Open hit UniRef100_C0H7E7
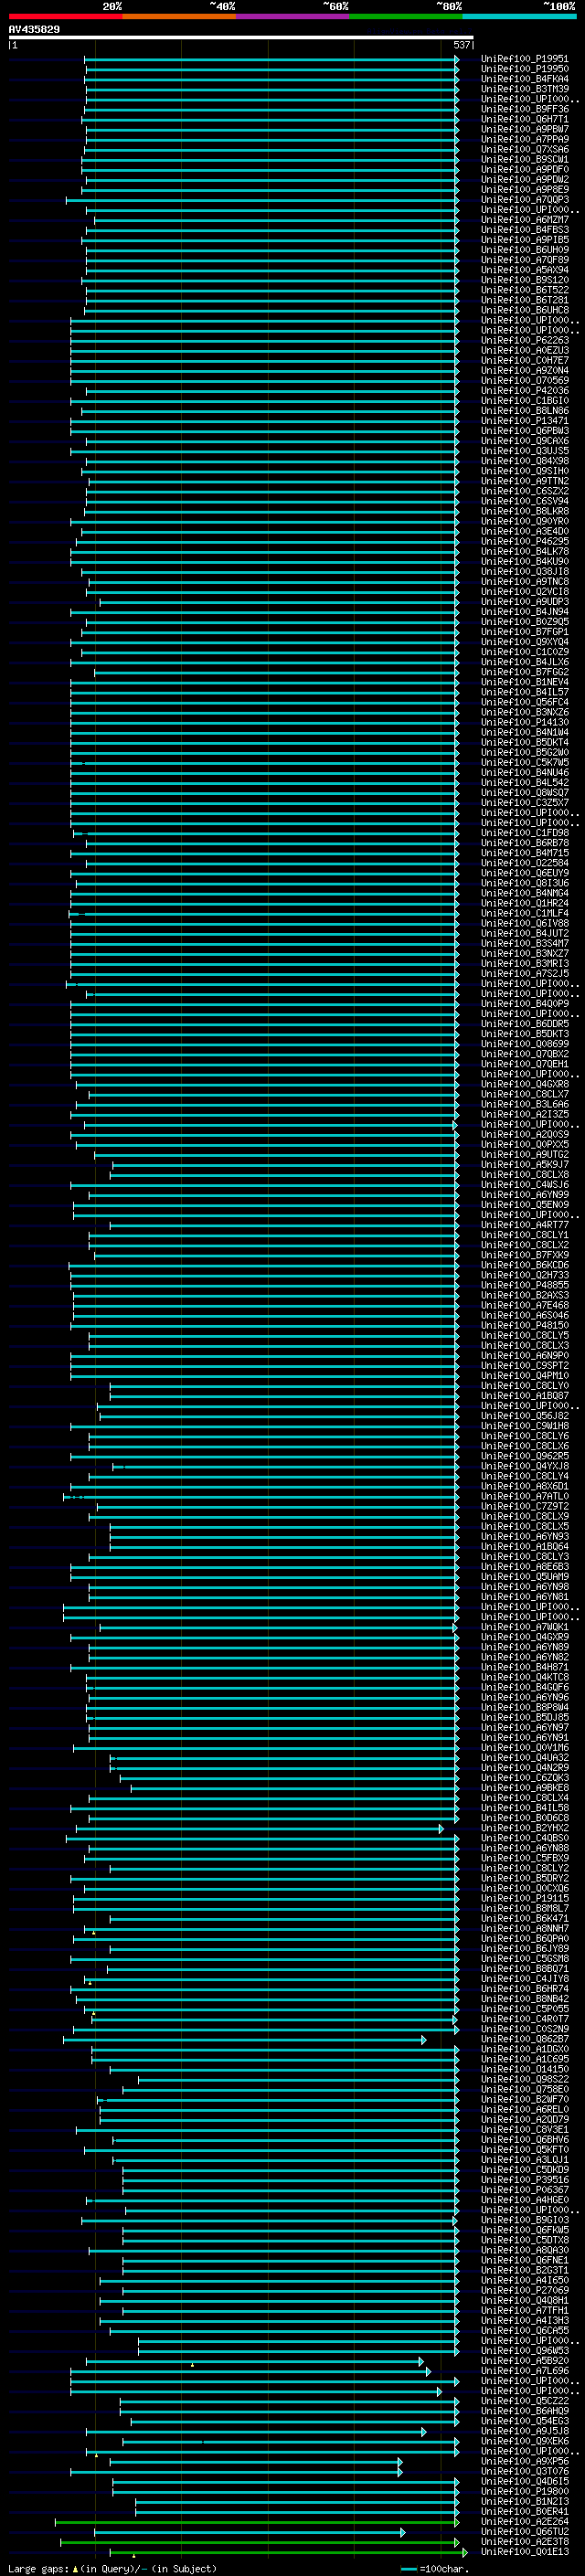Viewport: 585px width, 2576px height. tap(524, 360)
